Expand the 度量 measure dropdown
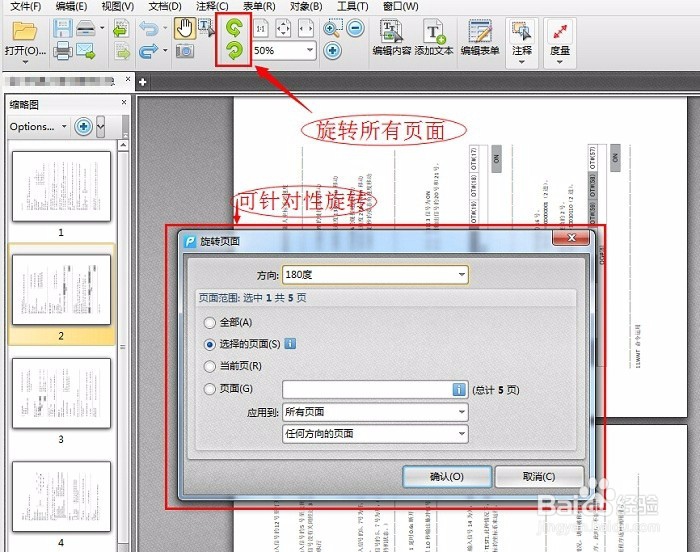This screenshot has height=552, width=700. (x=560, y=62)
